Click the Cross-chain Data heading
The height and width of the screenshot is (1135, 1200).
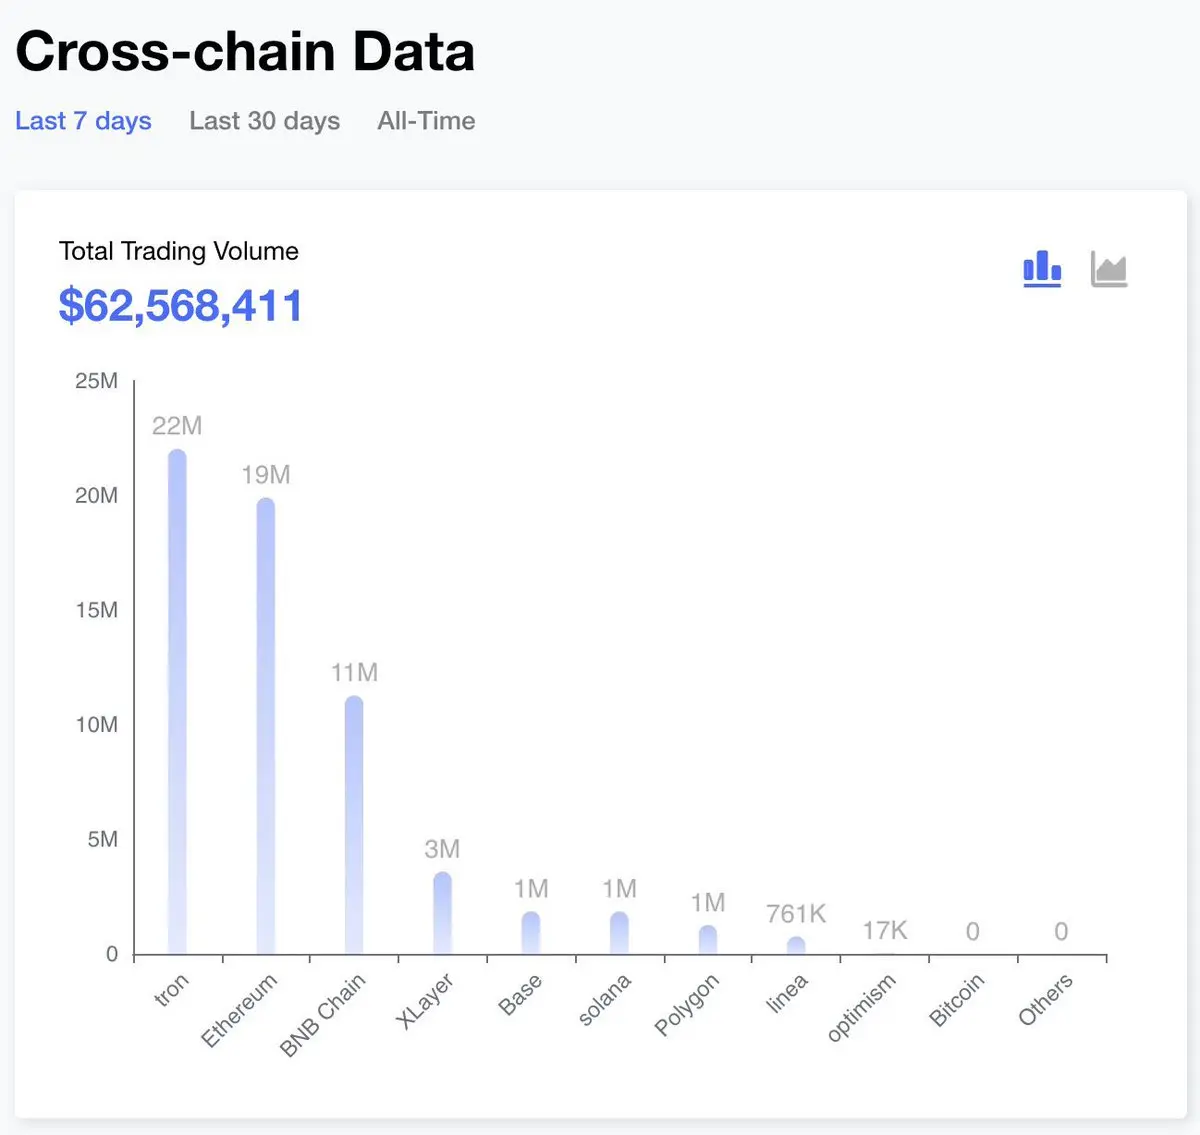245,51
